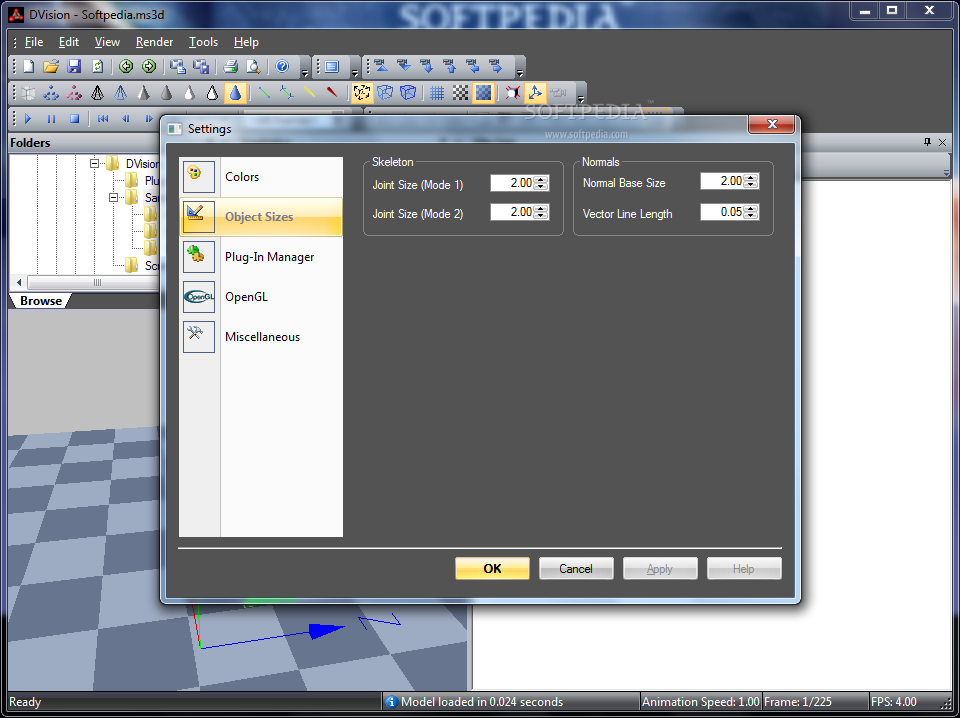Click the solid blue cube icon
This screenshot has width=960, height=718.
(x=408, y=92)
